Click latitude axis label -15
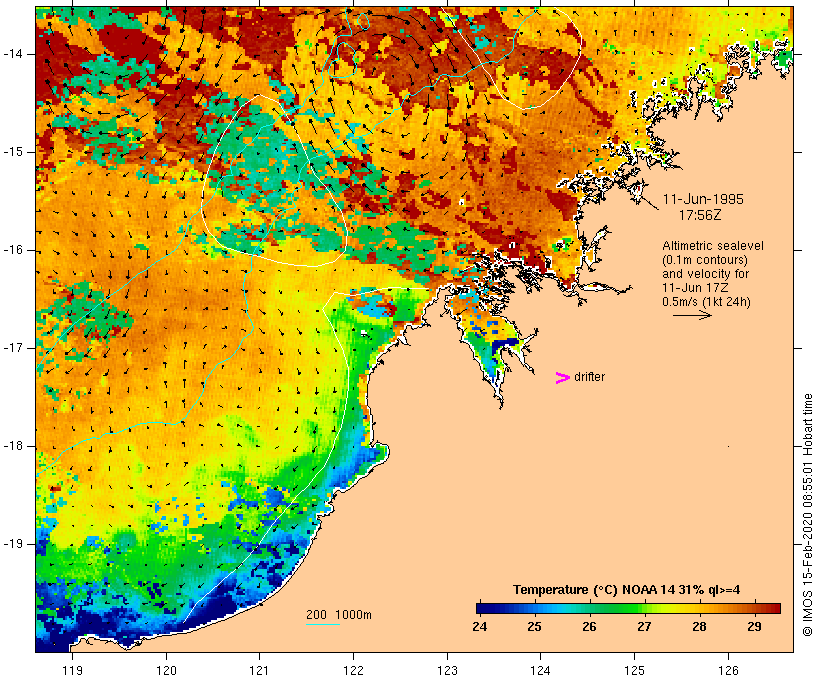The image size is (820, 680). (x=13, y=152)
